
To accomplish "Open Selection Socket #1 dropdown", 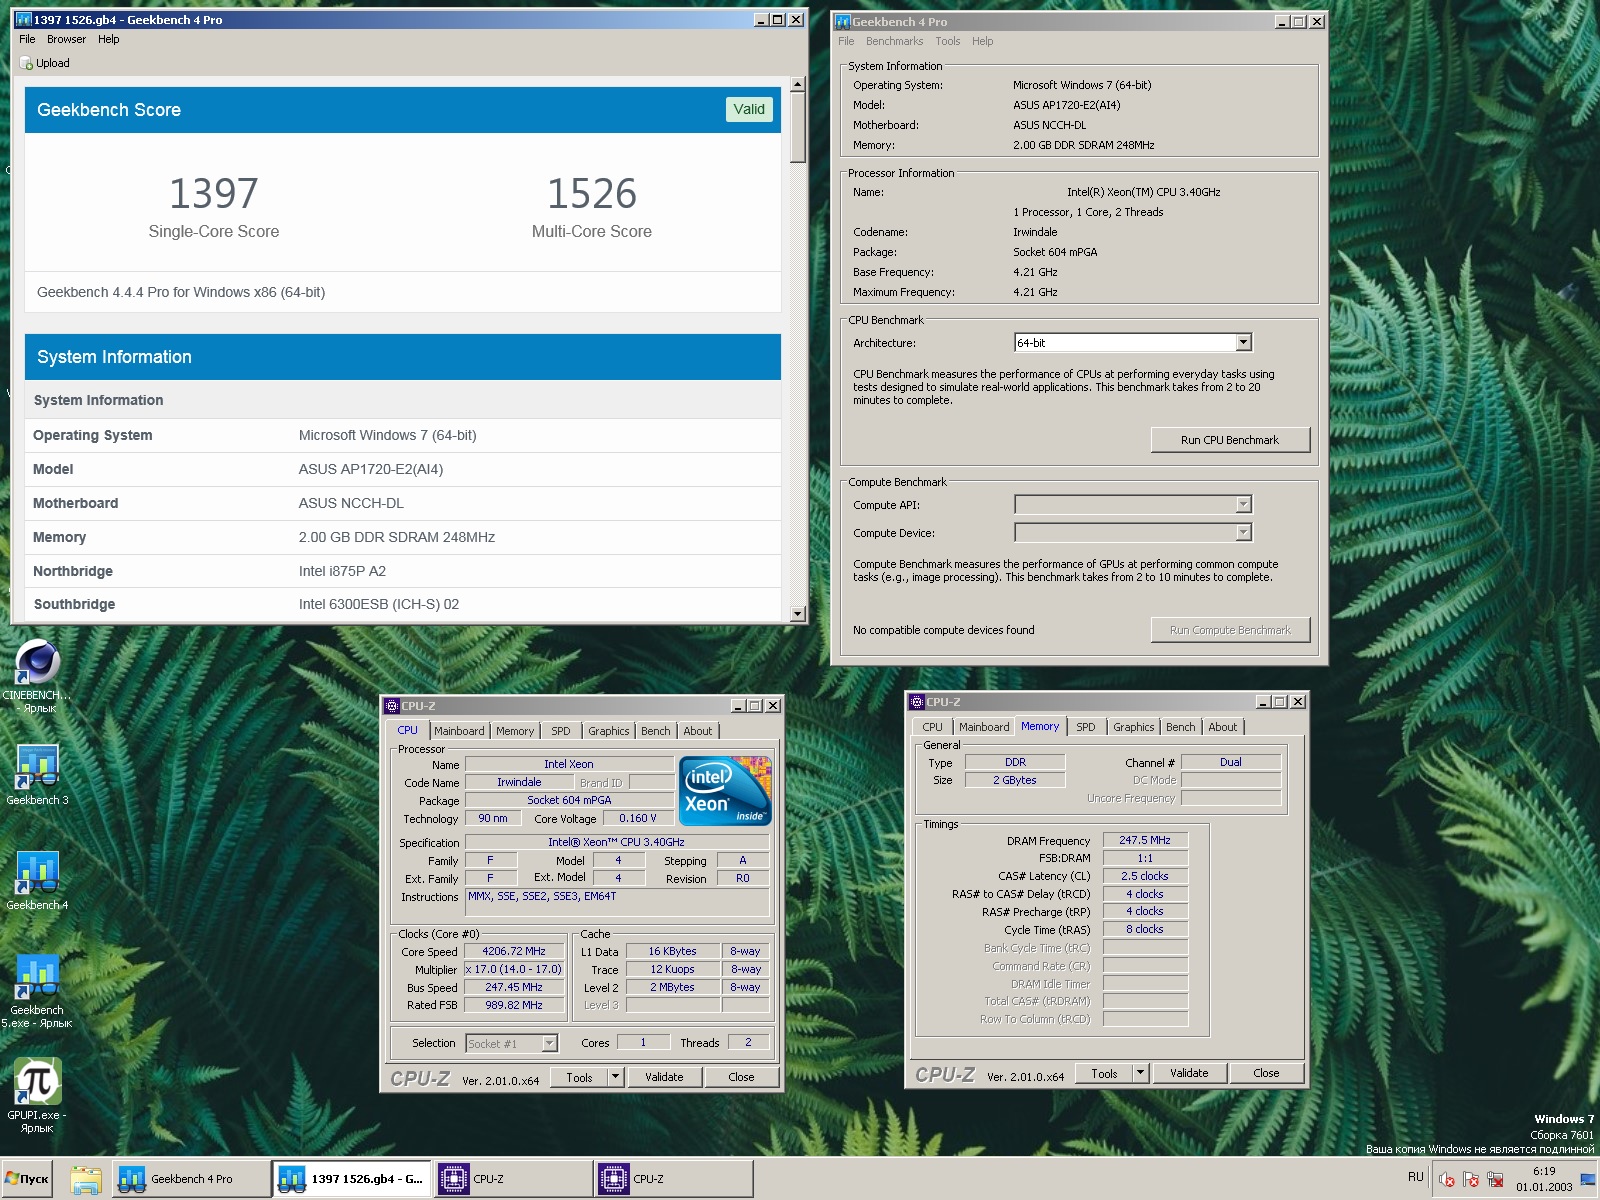I will point(549,1043).
